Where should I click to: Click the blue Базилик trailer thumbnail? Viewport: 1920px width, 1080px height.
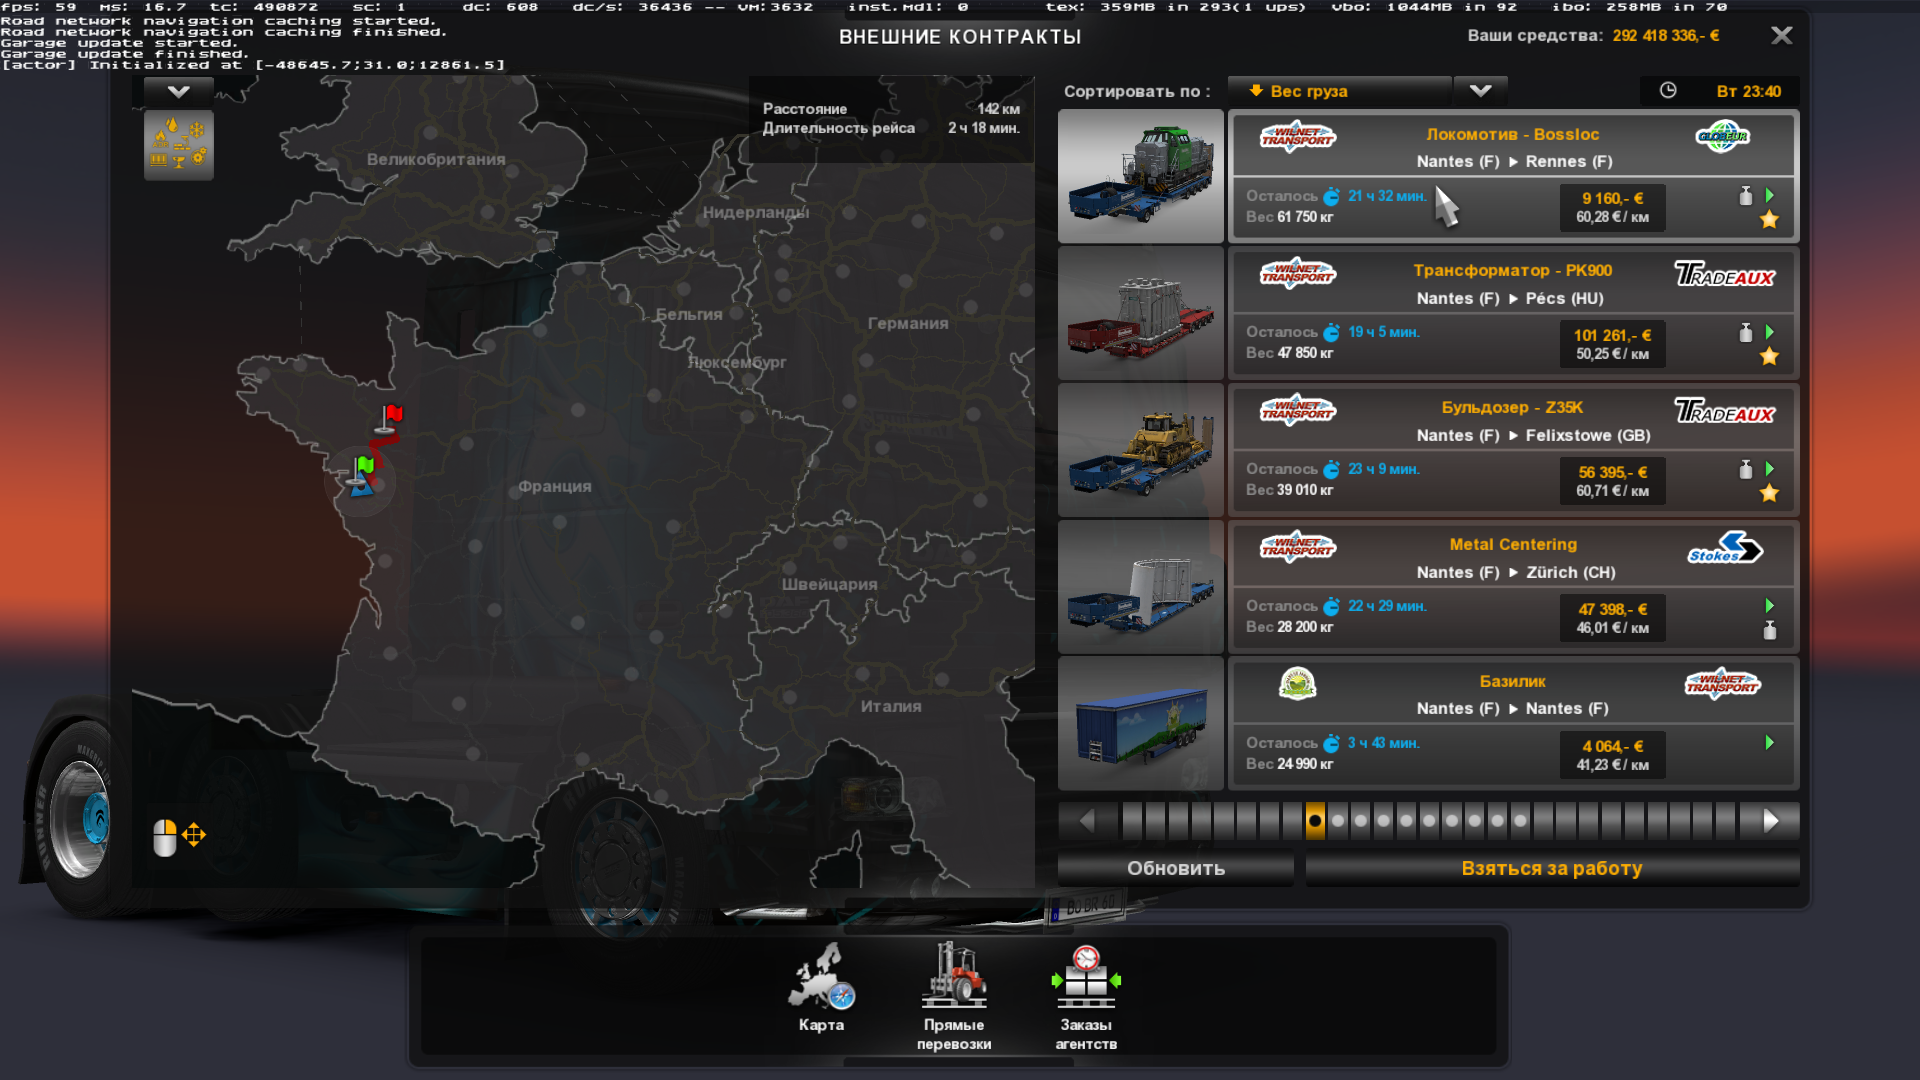pos(1141,724)
